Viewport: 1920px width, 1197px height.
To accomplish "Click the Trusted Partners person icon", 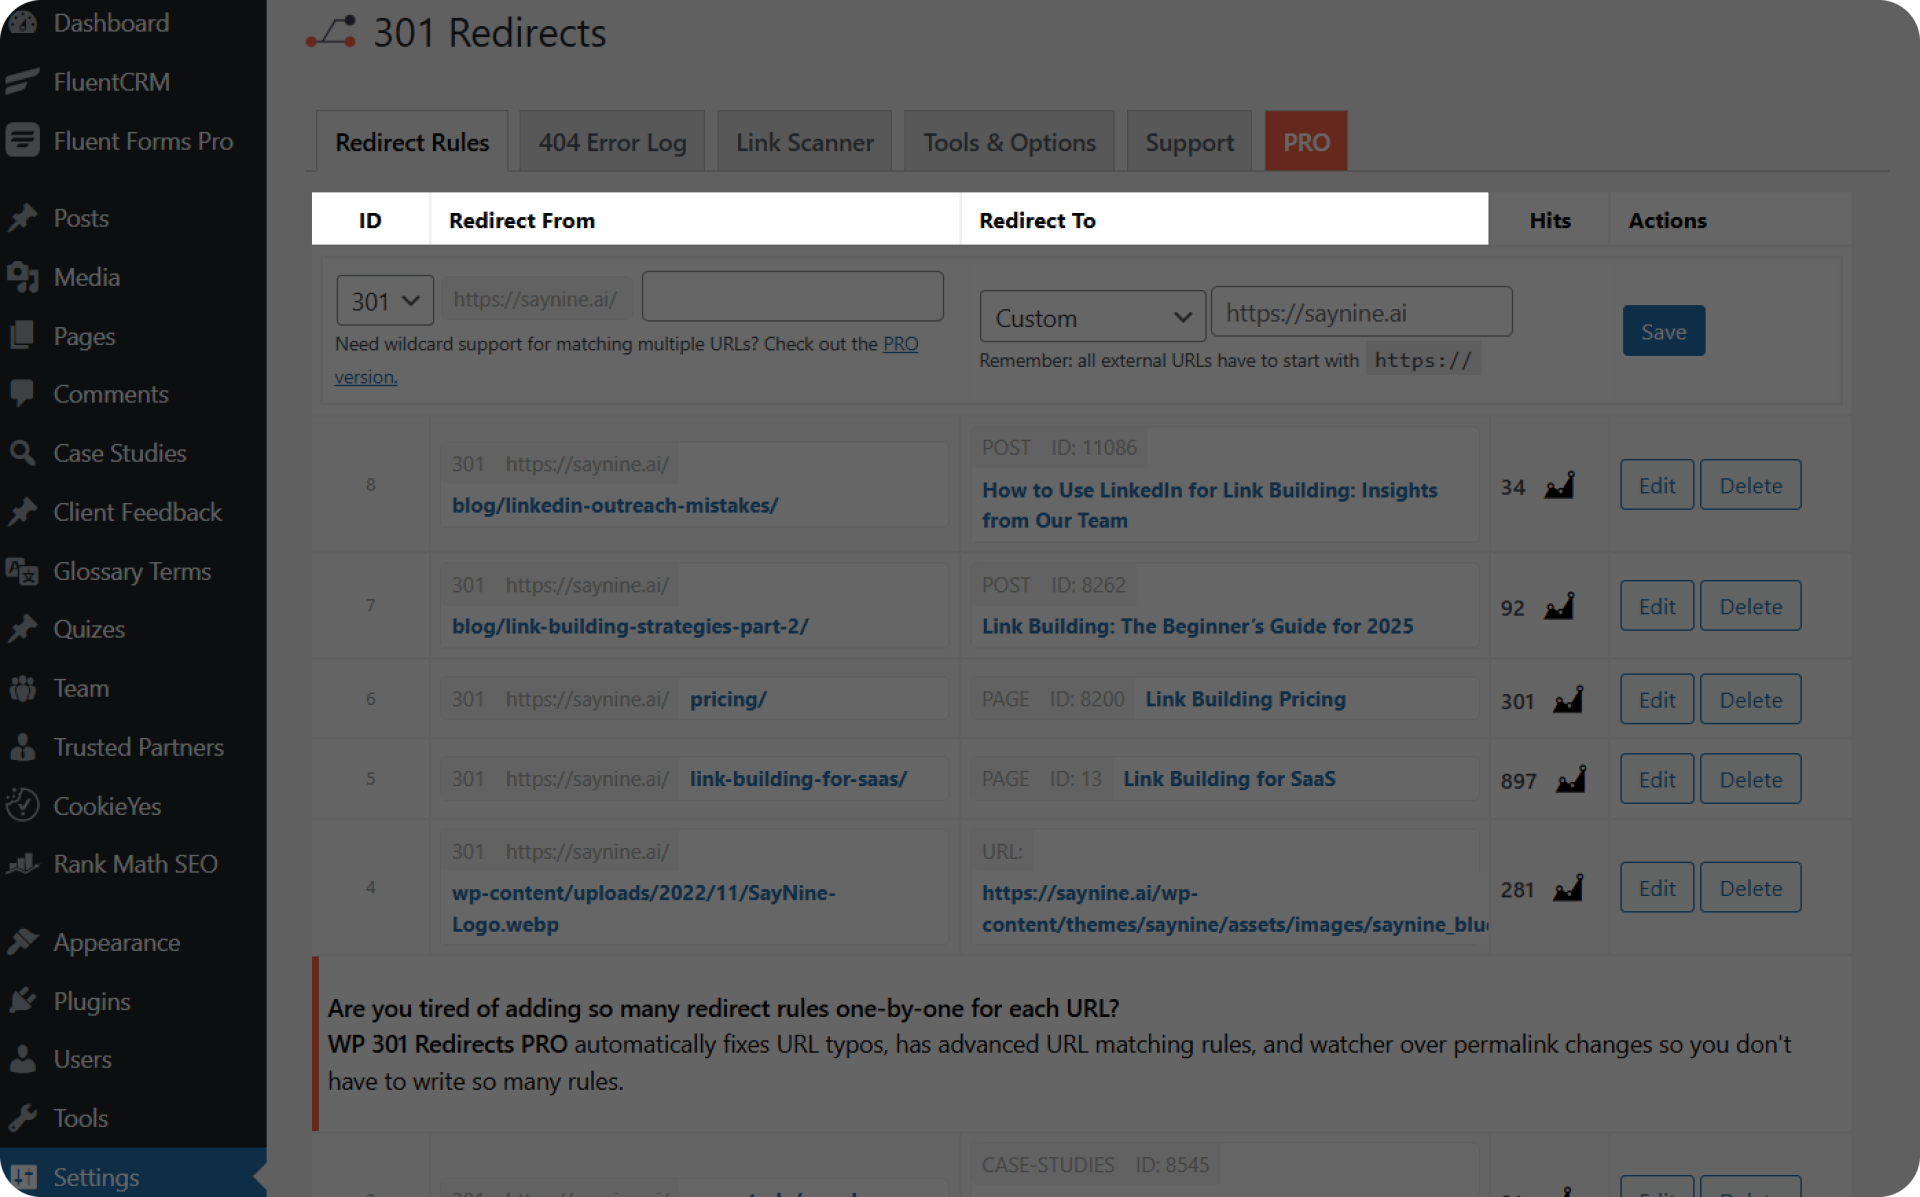I will pos(23,746).
